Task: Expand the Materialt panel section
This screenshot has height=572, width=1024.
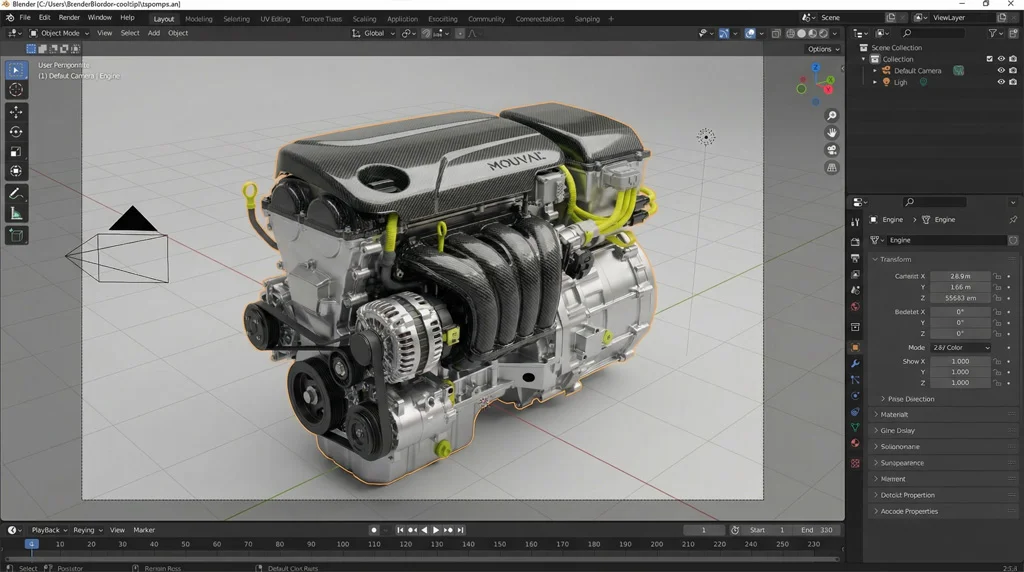Action: (894, 414)
